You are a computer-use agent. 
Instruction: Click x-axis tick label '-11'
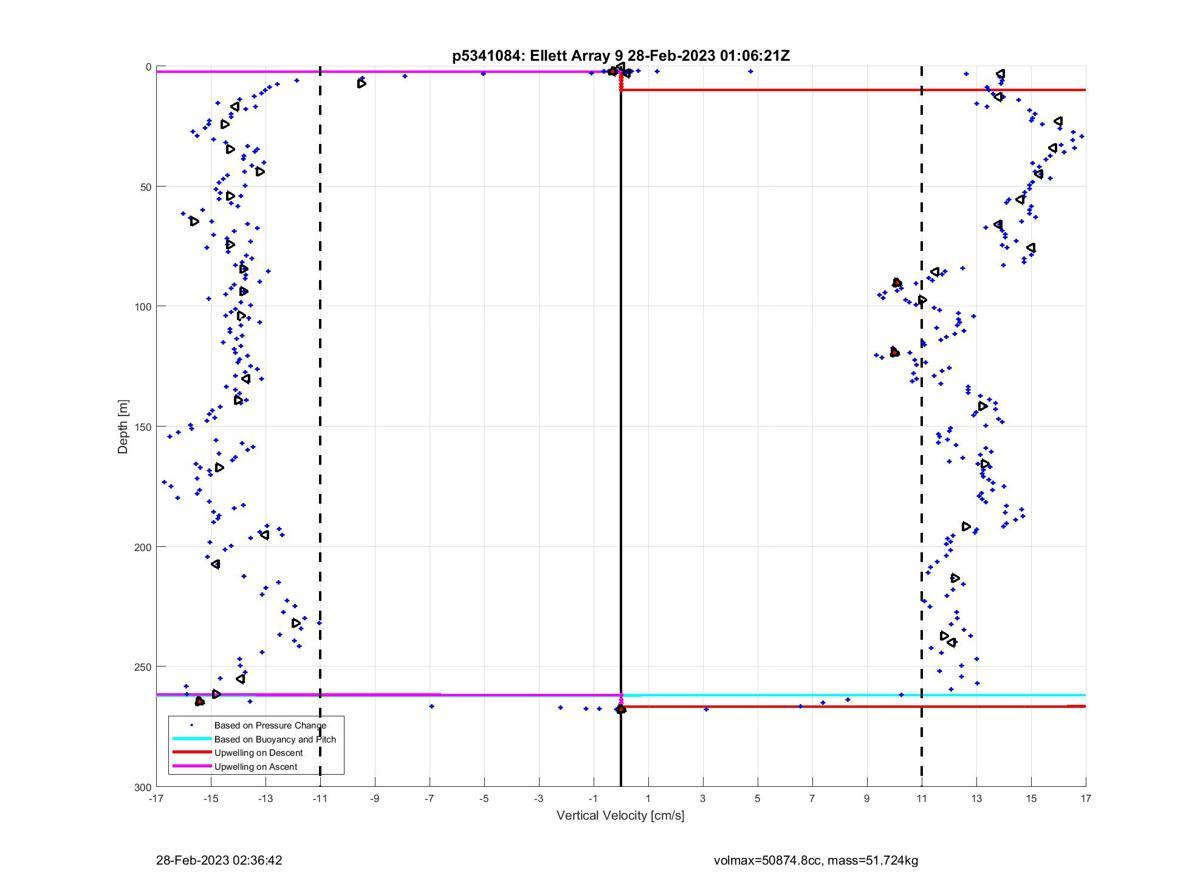(320, 798)
